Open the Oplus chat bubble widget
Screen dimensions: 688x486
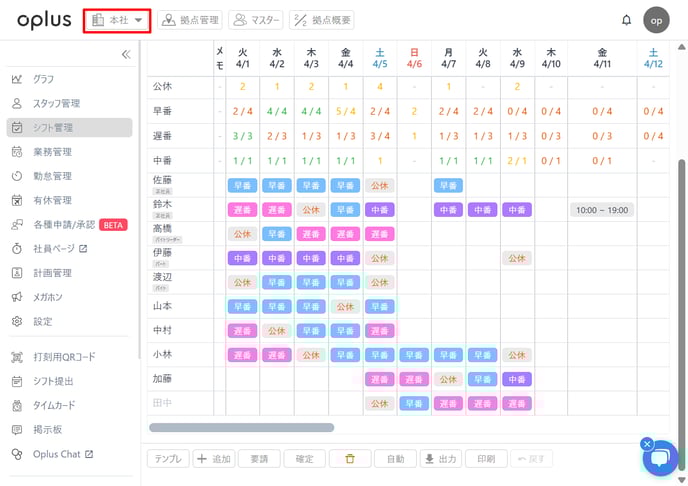[660, 458]
